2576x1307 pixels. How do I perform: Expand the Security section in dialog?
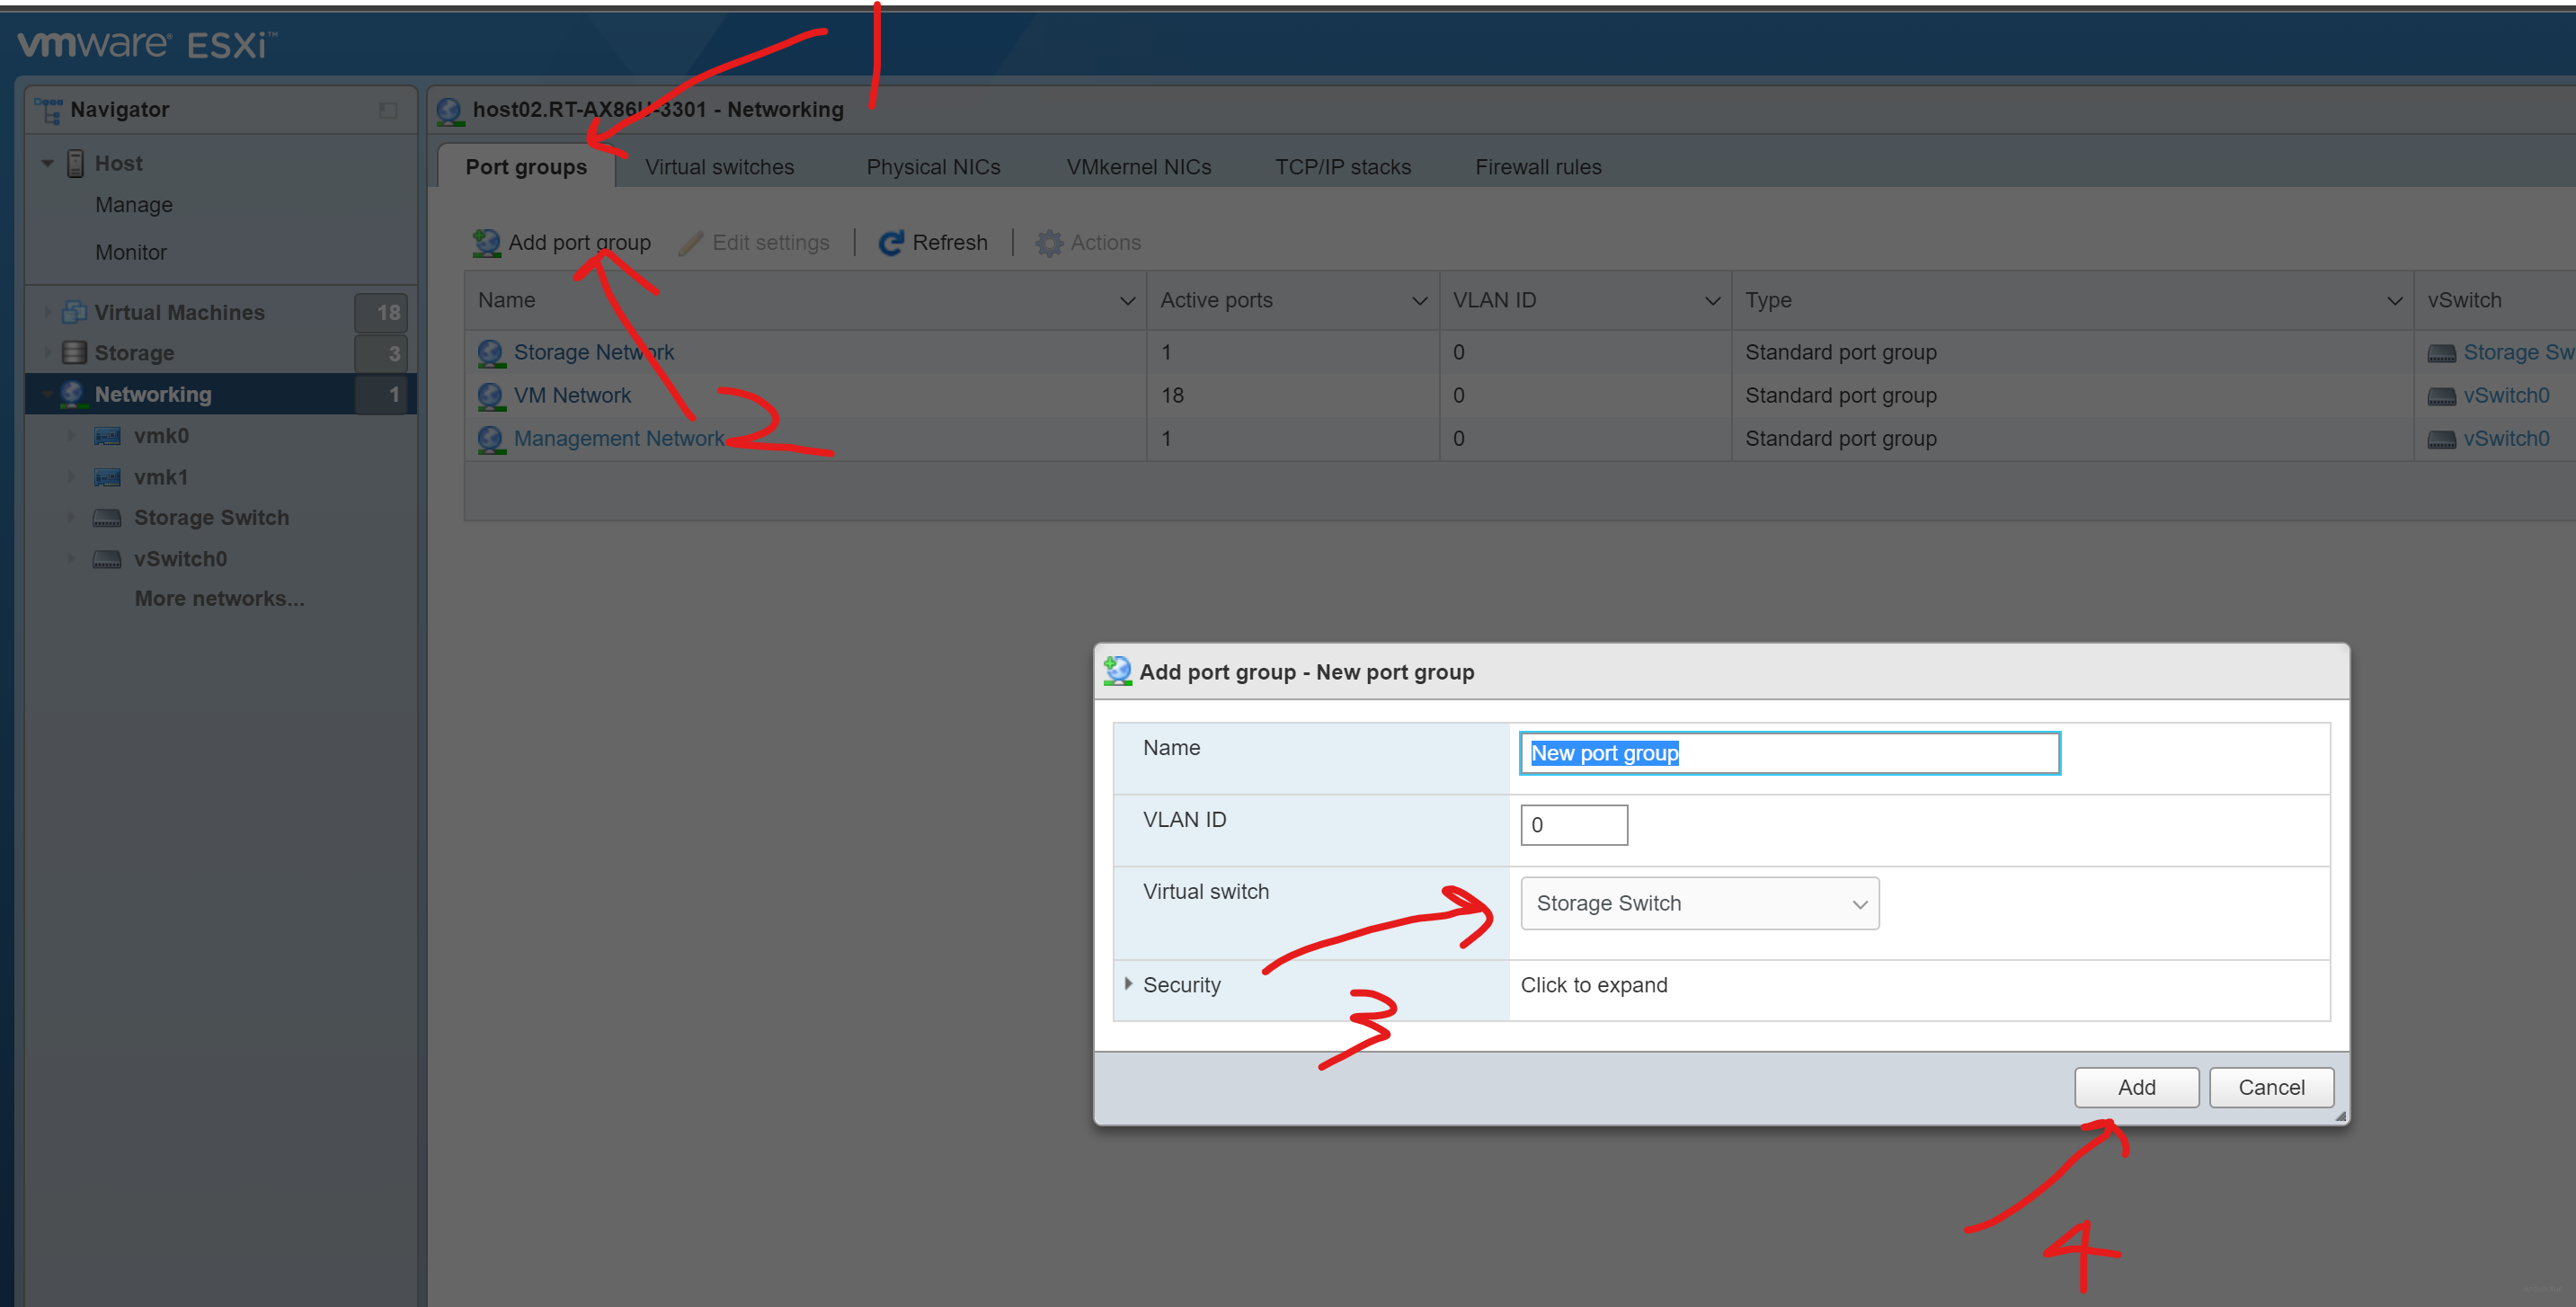tap(1128, 984)
